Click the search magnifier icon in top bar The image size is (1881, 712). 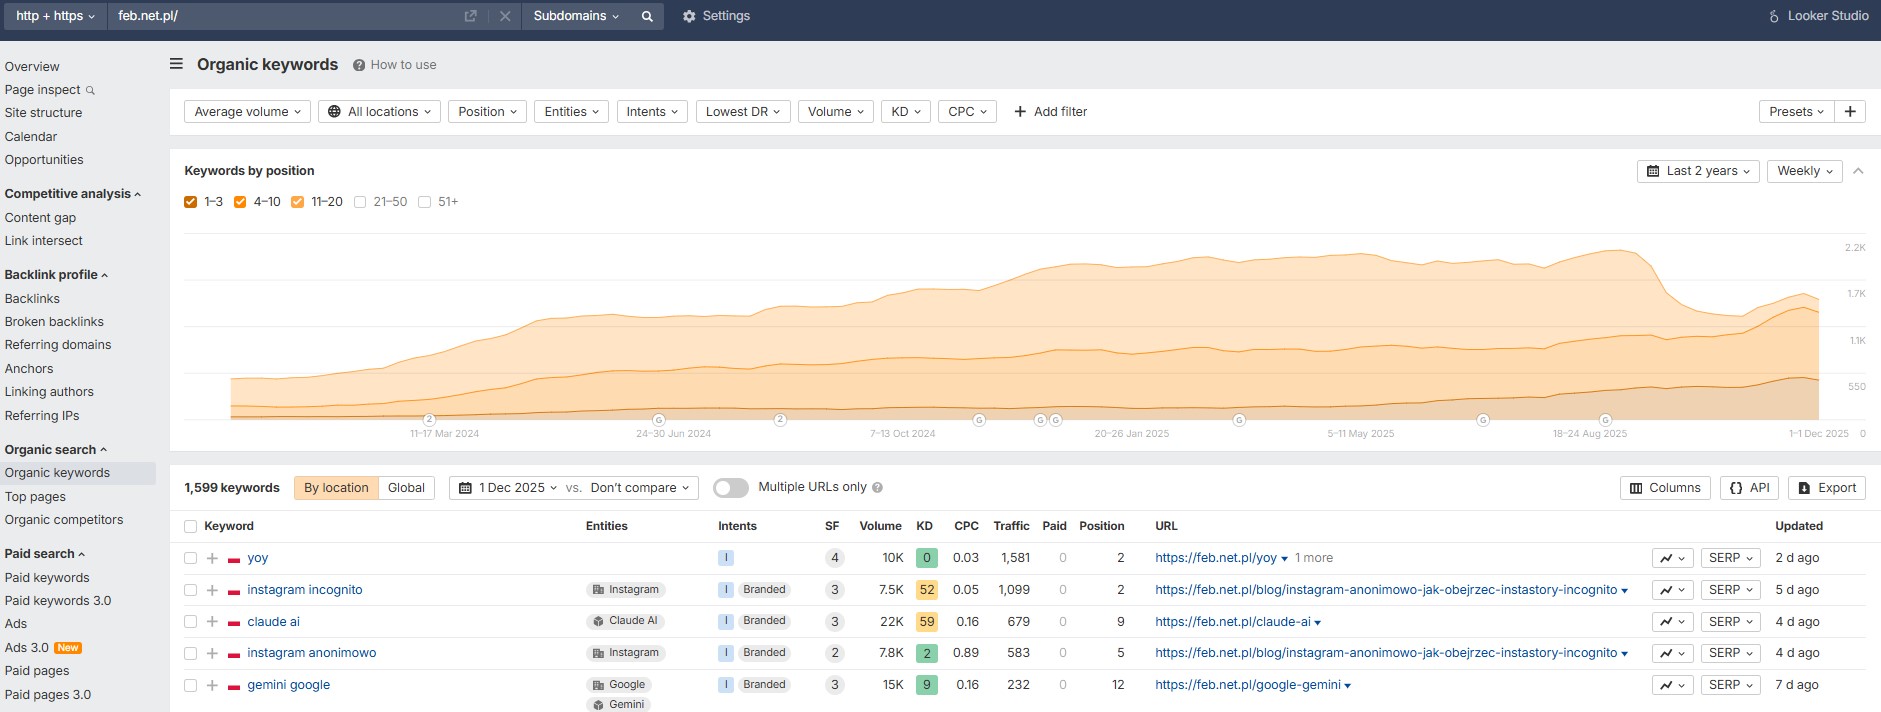[x=647, y=16]
